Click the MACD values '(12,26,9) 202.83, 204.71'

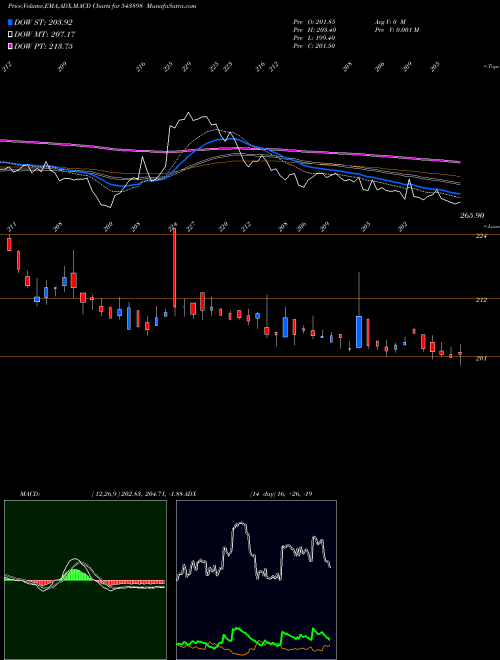pos(131,494)
